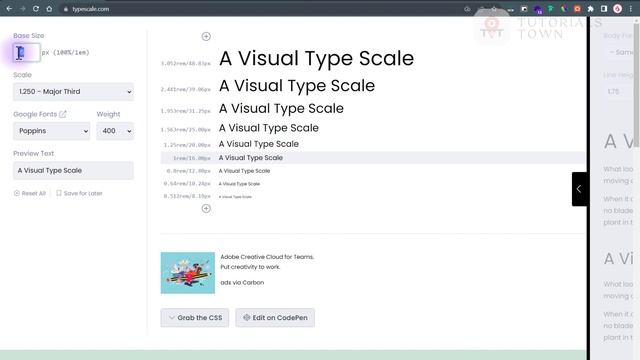Open the Extensions puzzle icon
640x360 pixels.
[x=590, y=9]
